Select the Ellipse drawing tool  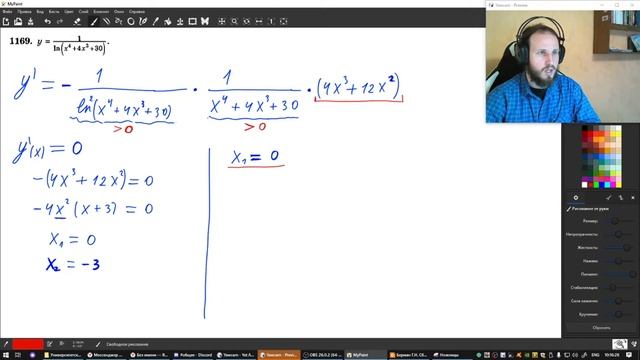[x=131, y=21]
